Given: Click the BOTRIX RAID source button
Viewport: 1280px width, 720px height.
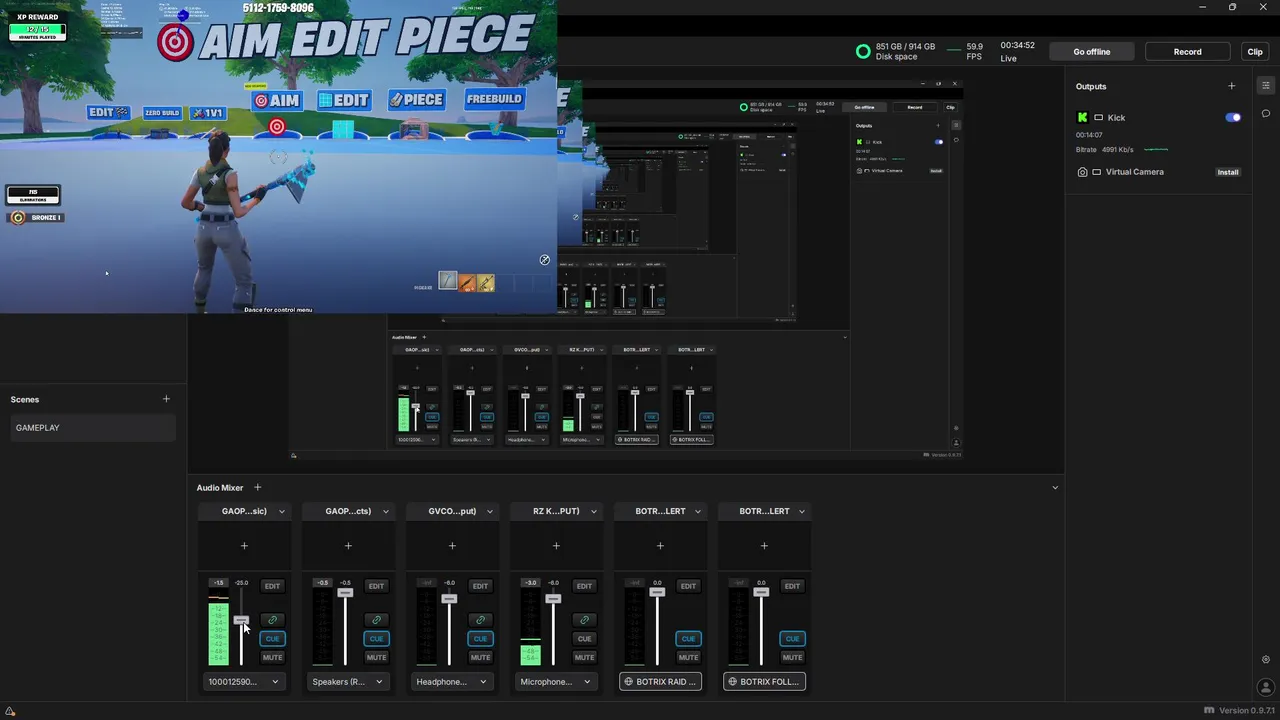Looking at the screenshot, I should click(x=660, y=682).
